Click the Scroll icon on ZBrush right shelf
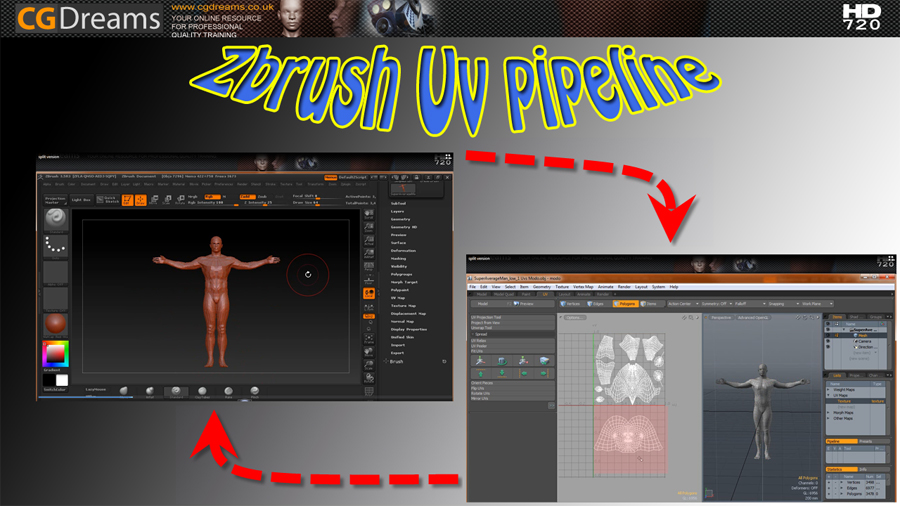The width and height of the screenshot is (900, 506). (368, 214)
